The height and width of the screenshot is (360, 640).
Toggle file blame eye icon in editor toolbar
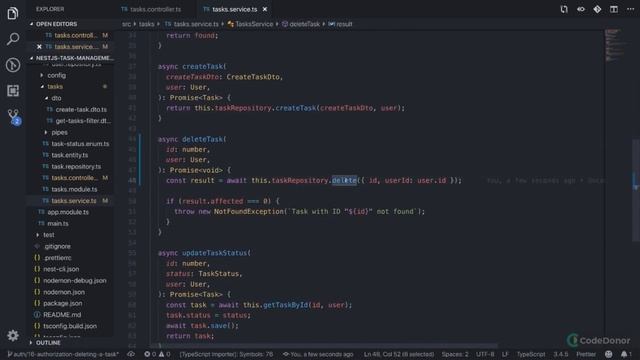tap(580, 9)
